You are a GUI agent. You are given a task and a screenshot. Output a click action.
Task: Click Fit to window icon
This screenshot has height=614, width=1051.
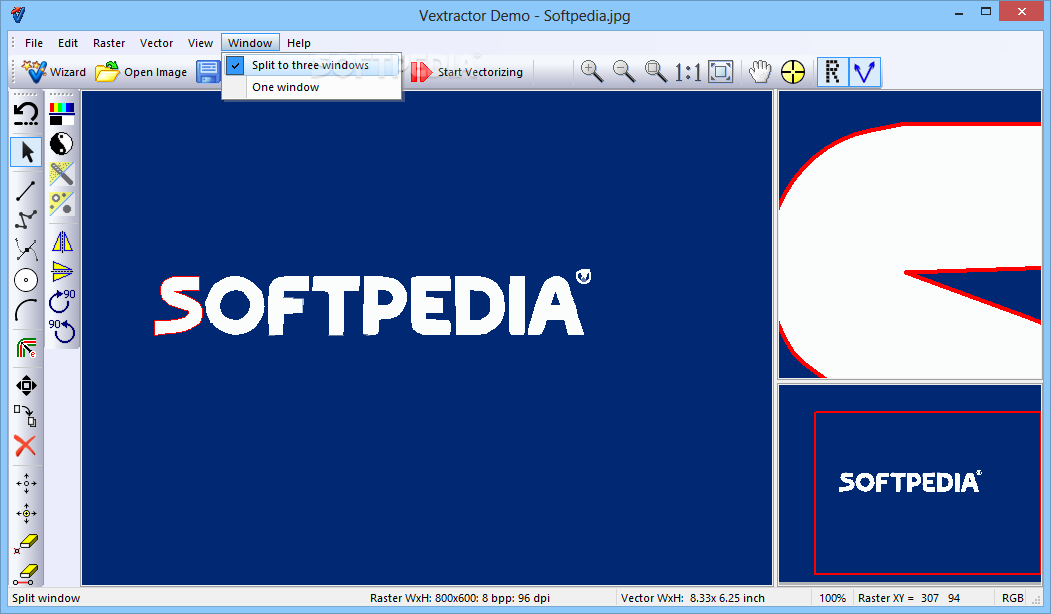[721, 72]
